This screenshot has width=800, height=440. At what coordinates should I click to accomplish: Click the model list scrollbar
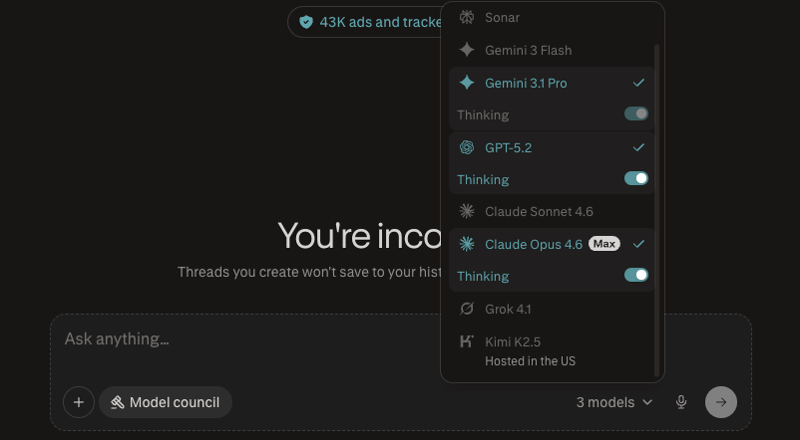pyautogui.click(x=657, y=200)
